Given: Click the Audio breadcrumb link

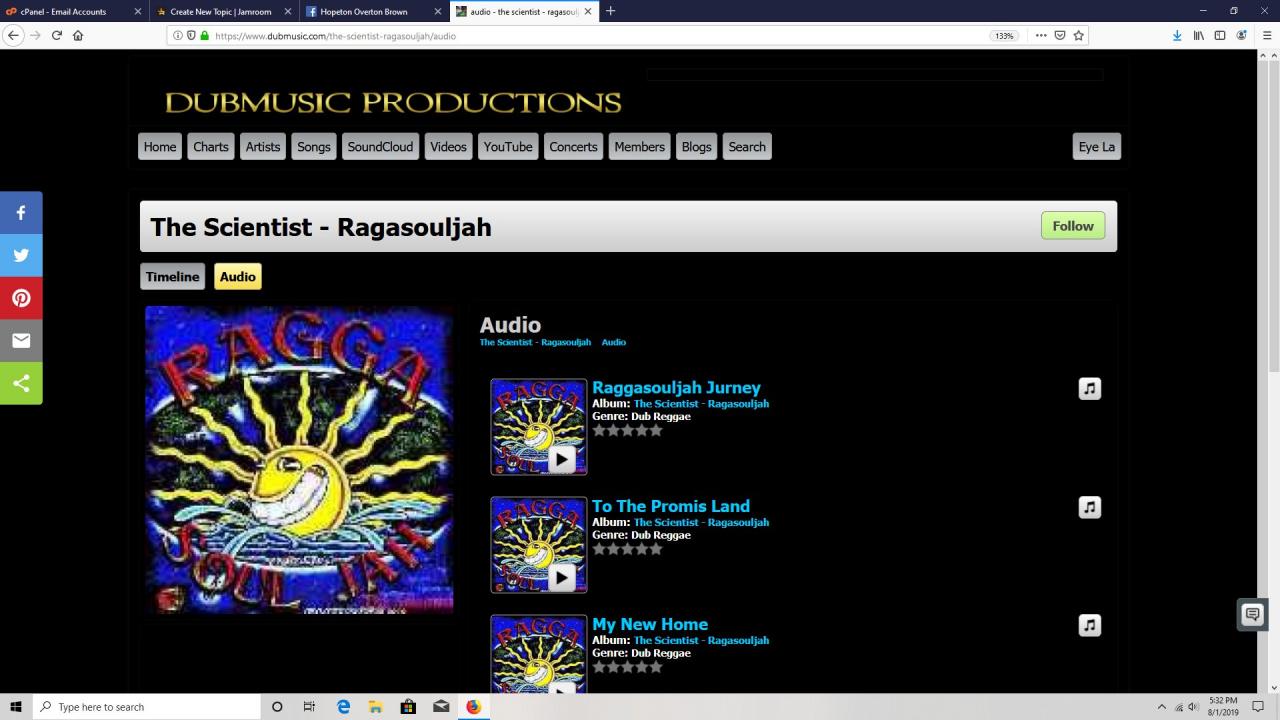Looking at the screenshot, I should [x=614, y=342].
